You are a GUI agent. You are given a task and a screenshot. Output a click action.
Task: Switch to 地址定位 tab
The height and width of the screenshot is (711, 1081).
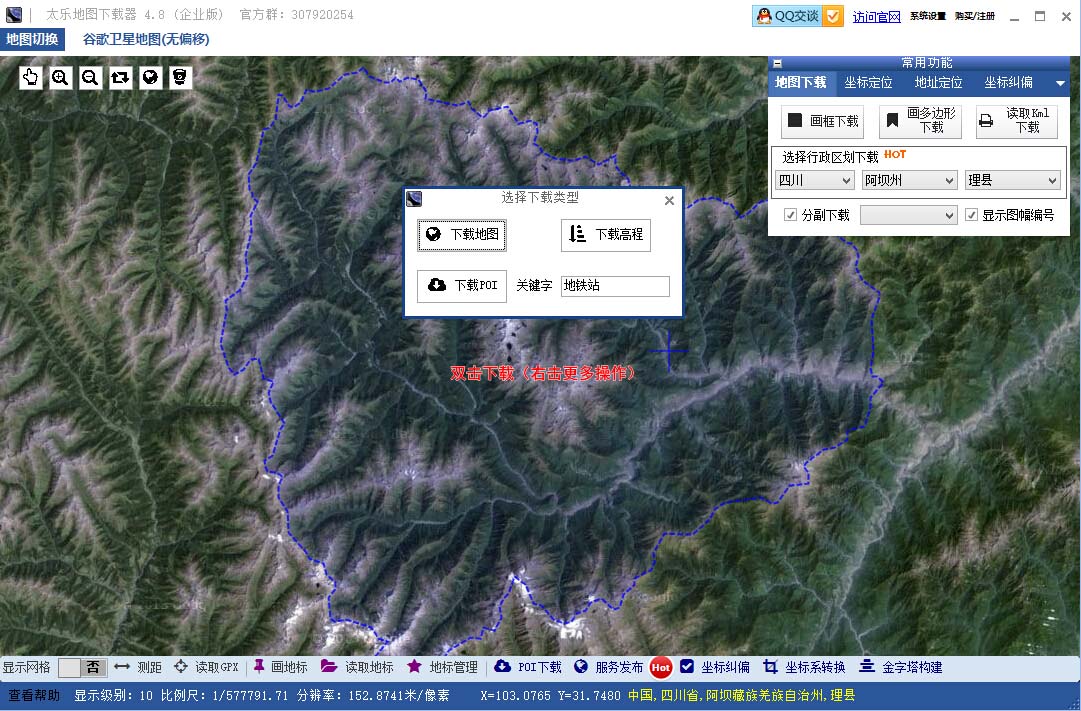(938, 83)
